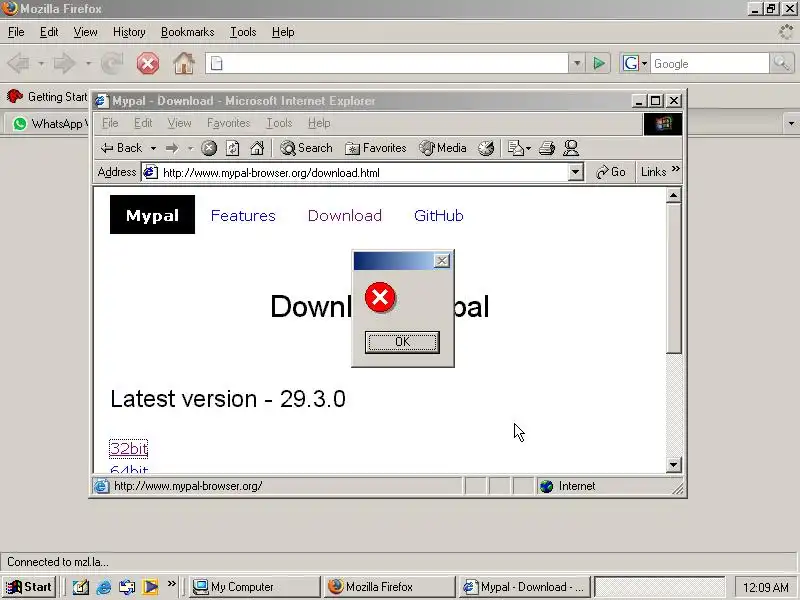Click page scrollbar up arrow
800x600 pixels.
click(673, 195)
